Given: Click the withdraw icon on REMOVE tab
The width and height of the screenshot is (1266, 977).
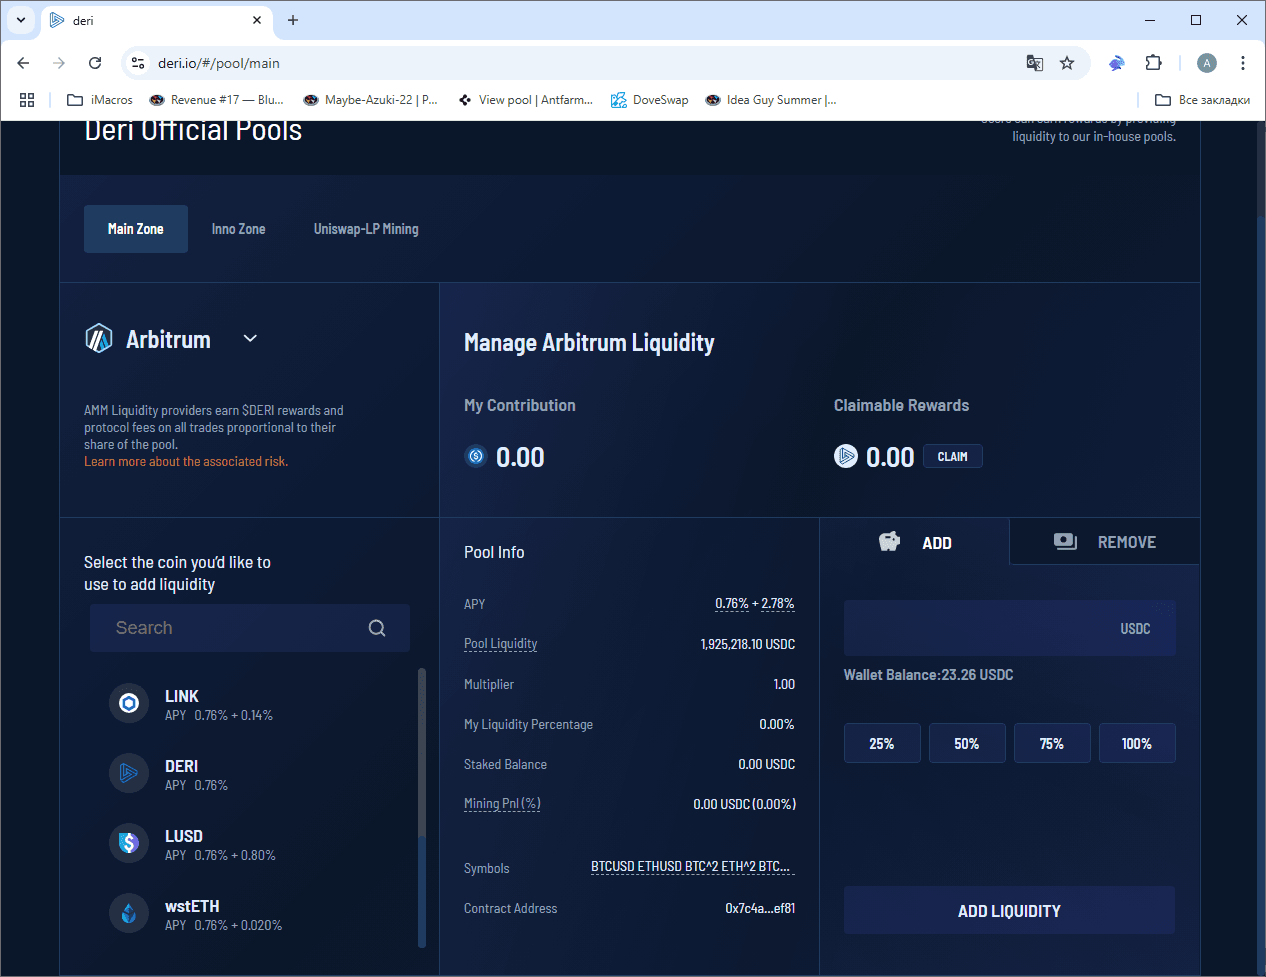Looking at the screenshot, I should 1065,541.
